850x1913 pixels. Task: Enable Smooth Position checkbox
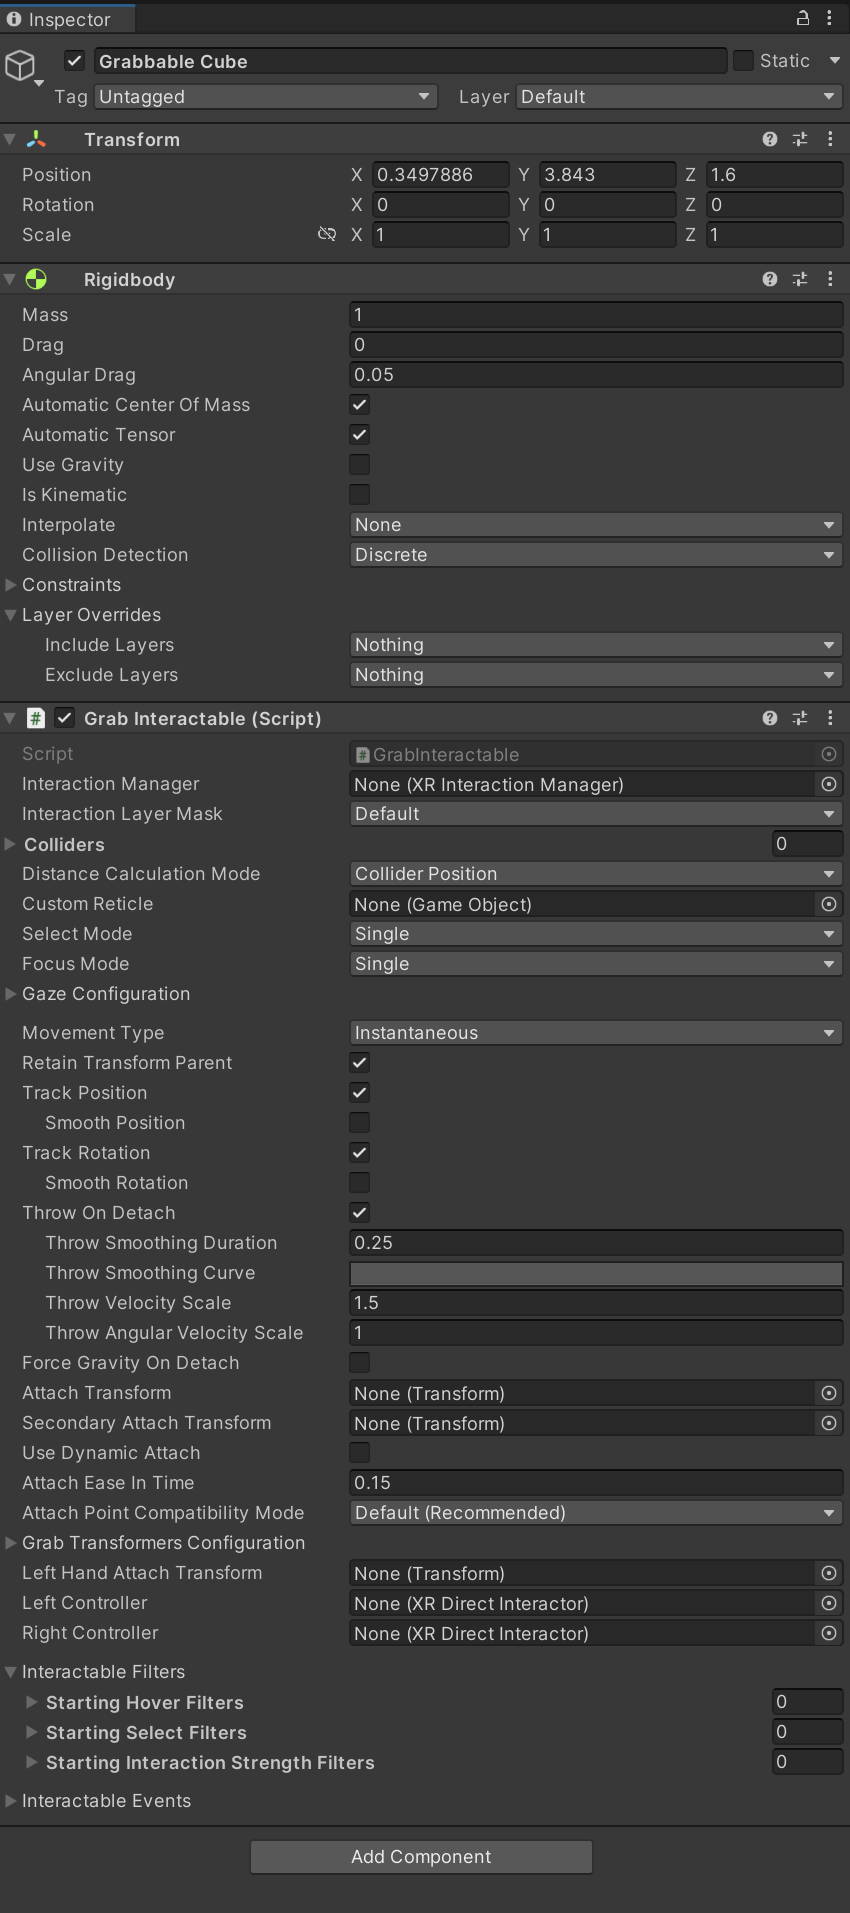[360, 1122]
